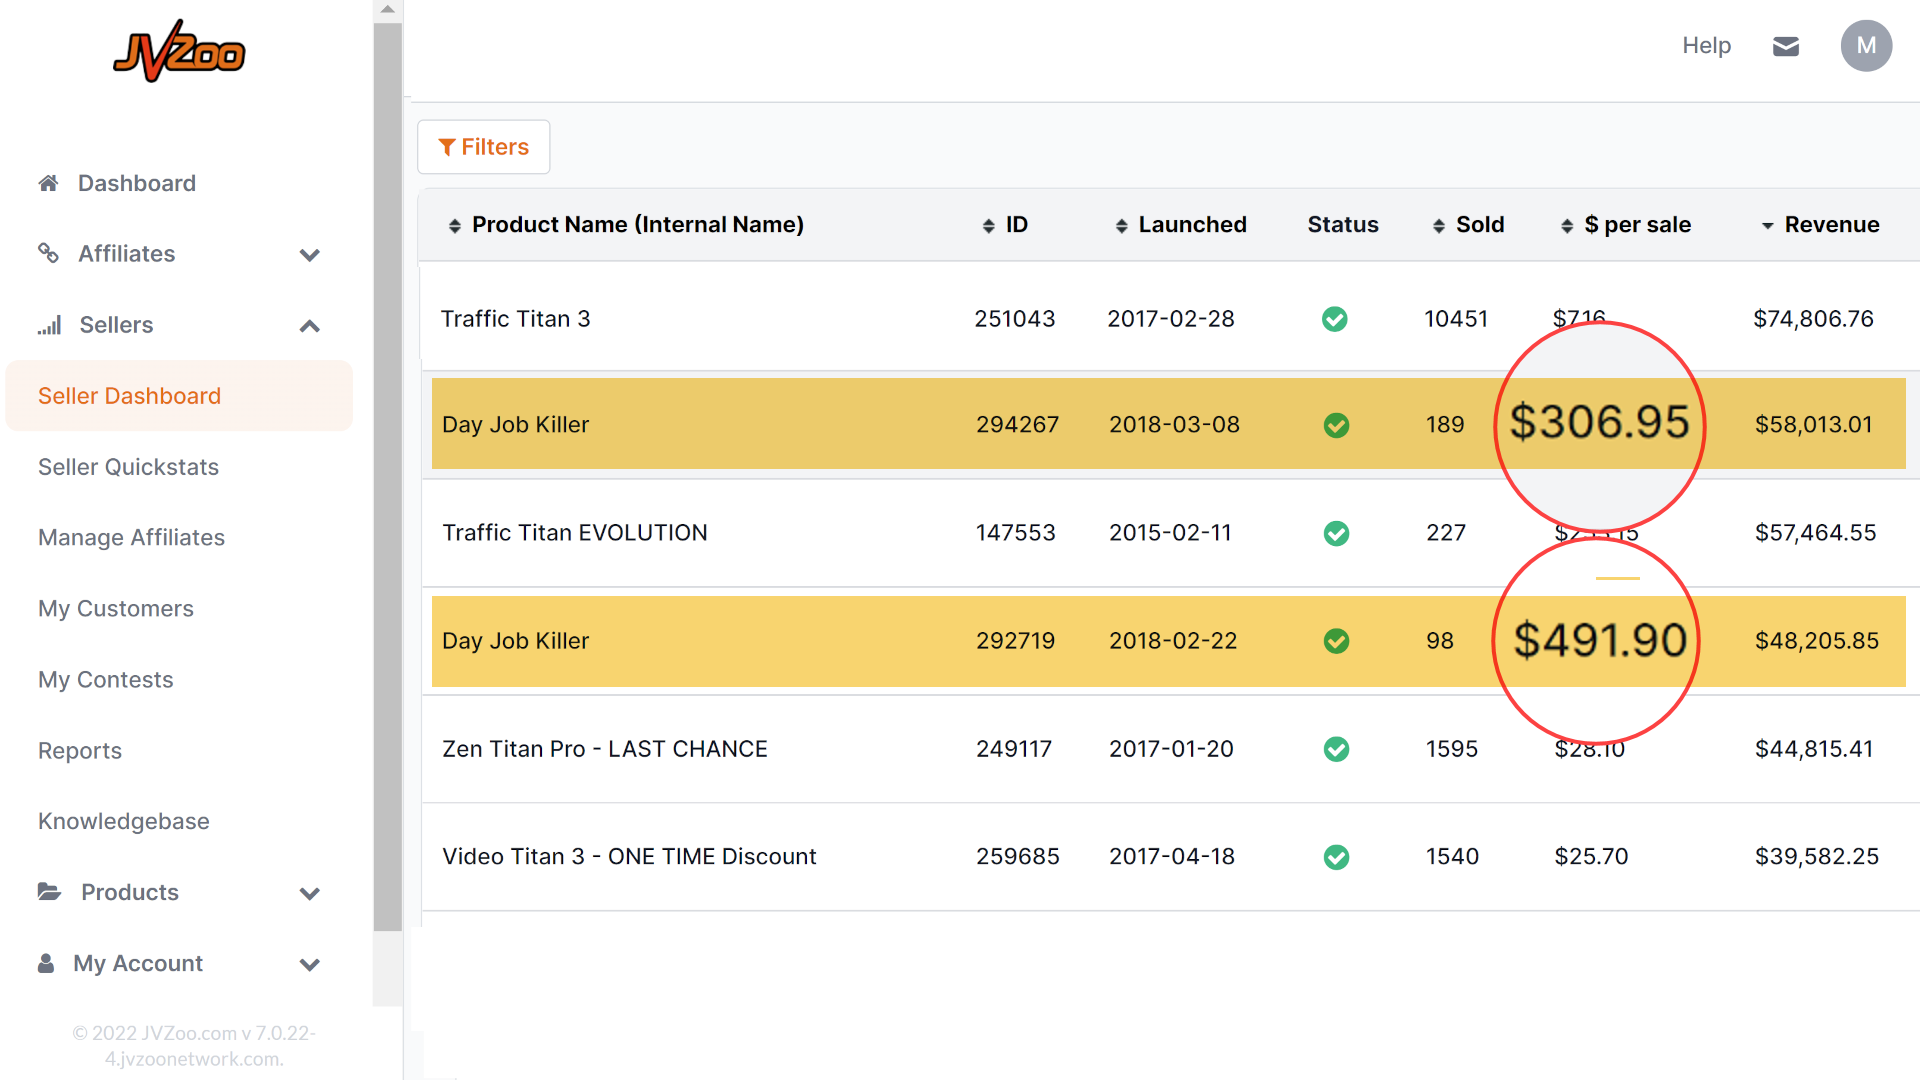Click the funnel icon in Filters button
This screenshot has height=1080, width=1920.
[447, 147]
